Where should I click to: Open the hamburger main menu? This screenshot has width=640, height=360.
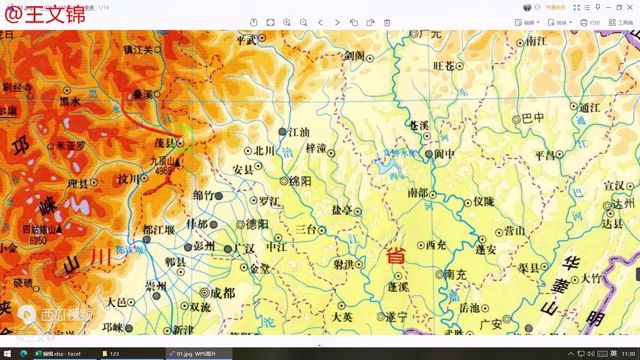click(x=587, y=7)
